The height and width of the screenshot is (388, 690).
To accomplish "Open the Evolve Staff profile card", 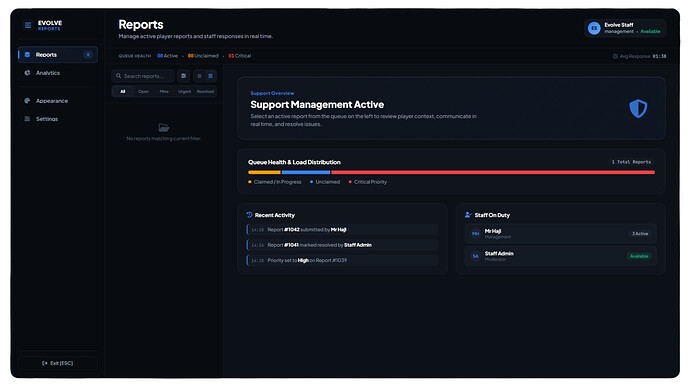I will click(x=625, y=28).
